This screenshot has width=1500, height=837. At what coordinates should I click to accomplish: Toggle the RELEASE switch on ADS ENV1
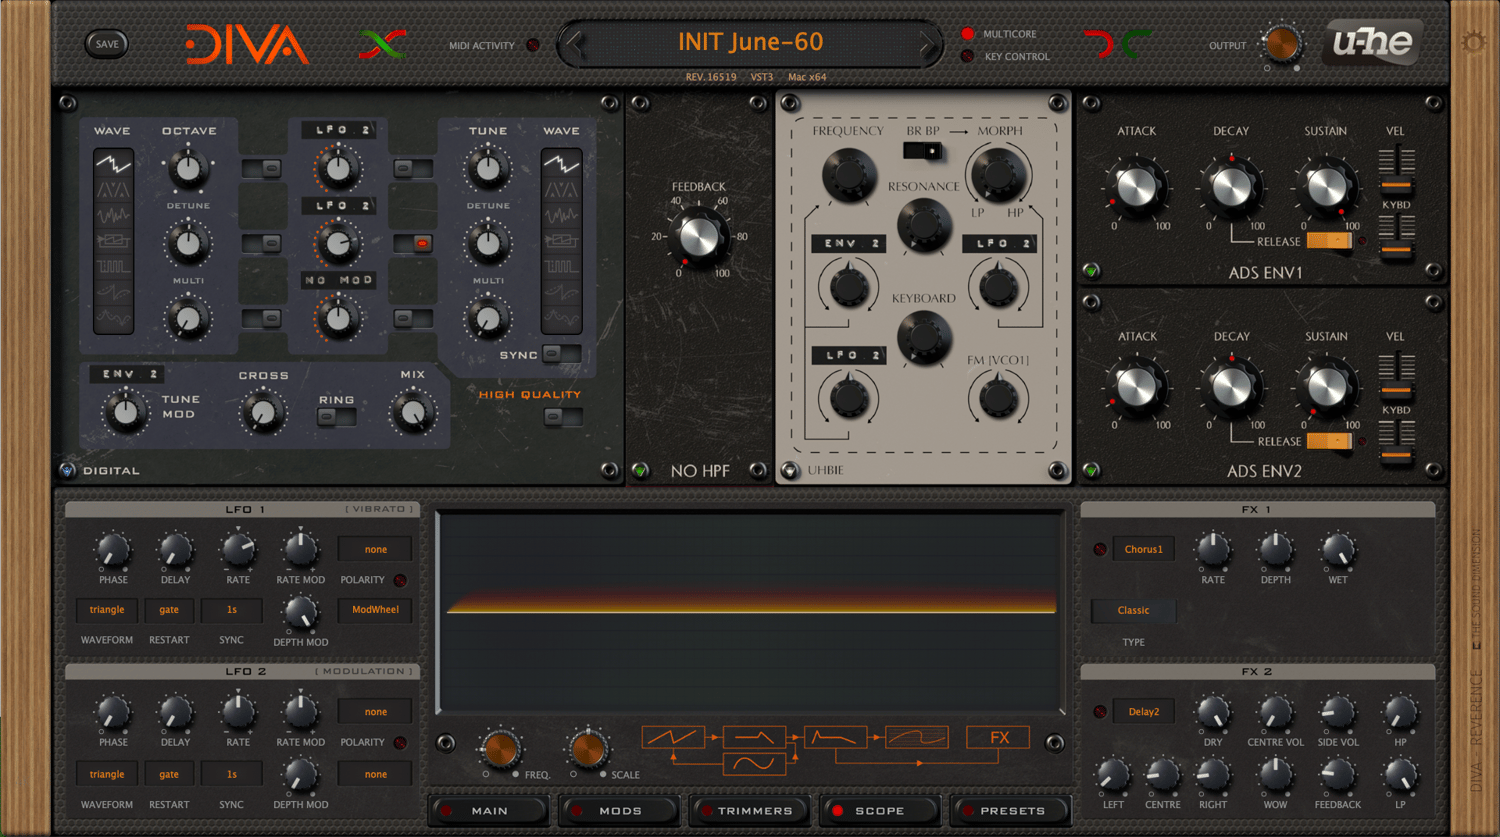pos(1329,241)
